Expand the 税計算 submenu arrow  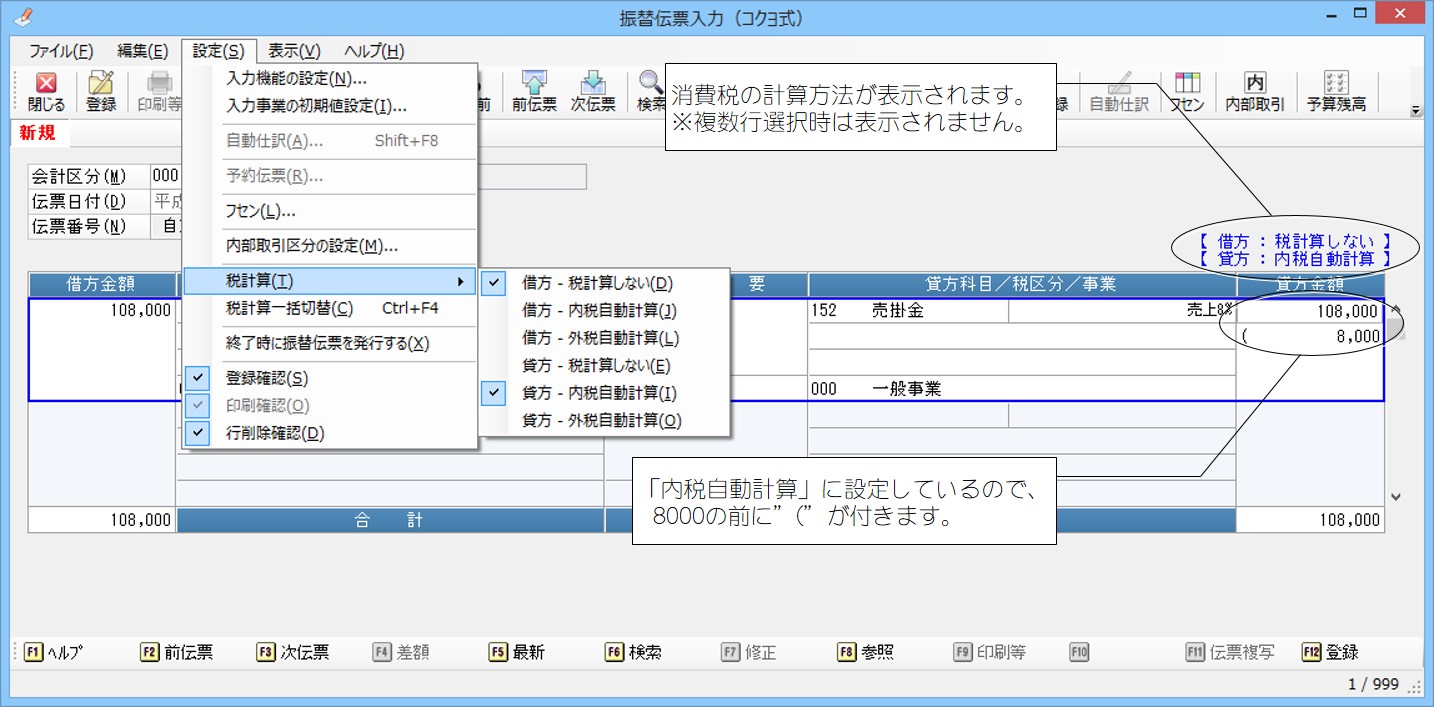461,282
